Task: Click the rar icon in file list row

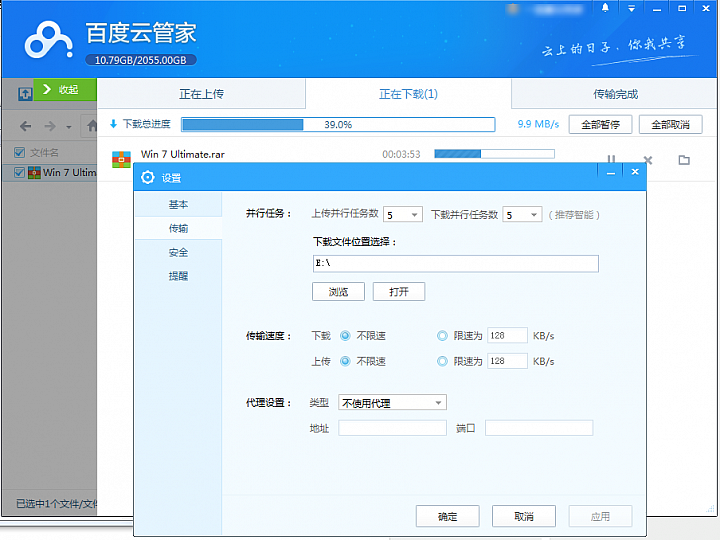Action: pyautogui.click(x=34, y=173)
